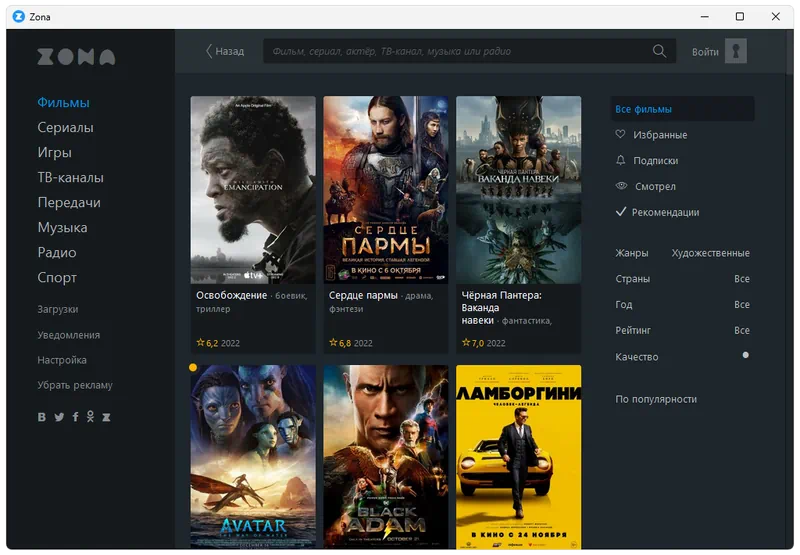The image size is (800, 555).
Task: Open Настройка settings page
Action: point(62,360)
